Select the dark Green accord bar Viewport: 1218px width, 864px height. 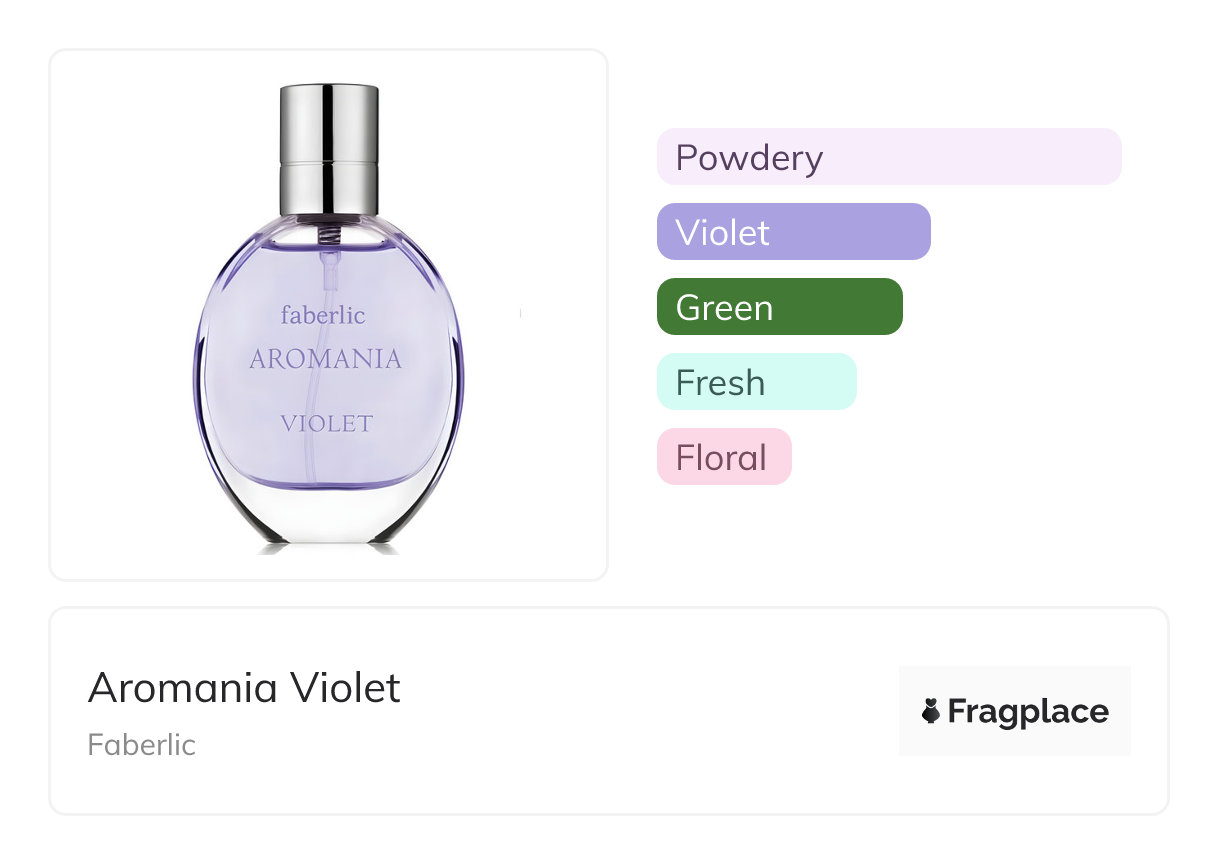[x=779, y=307]
